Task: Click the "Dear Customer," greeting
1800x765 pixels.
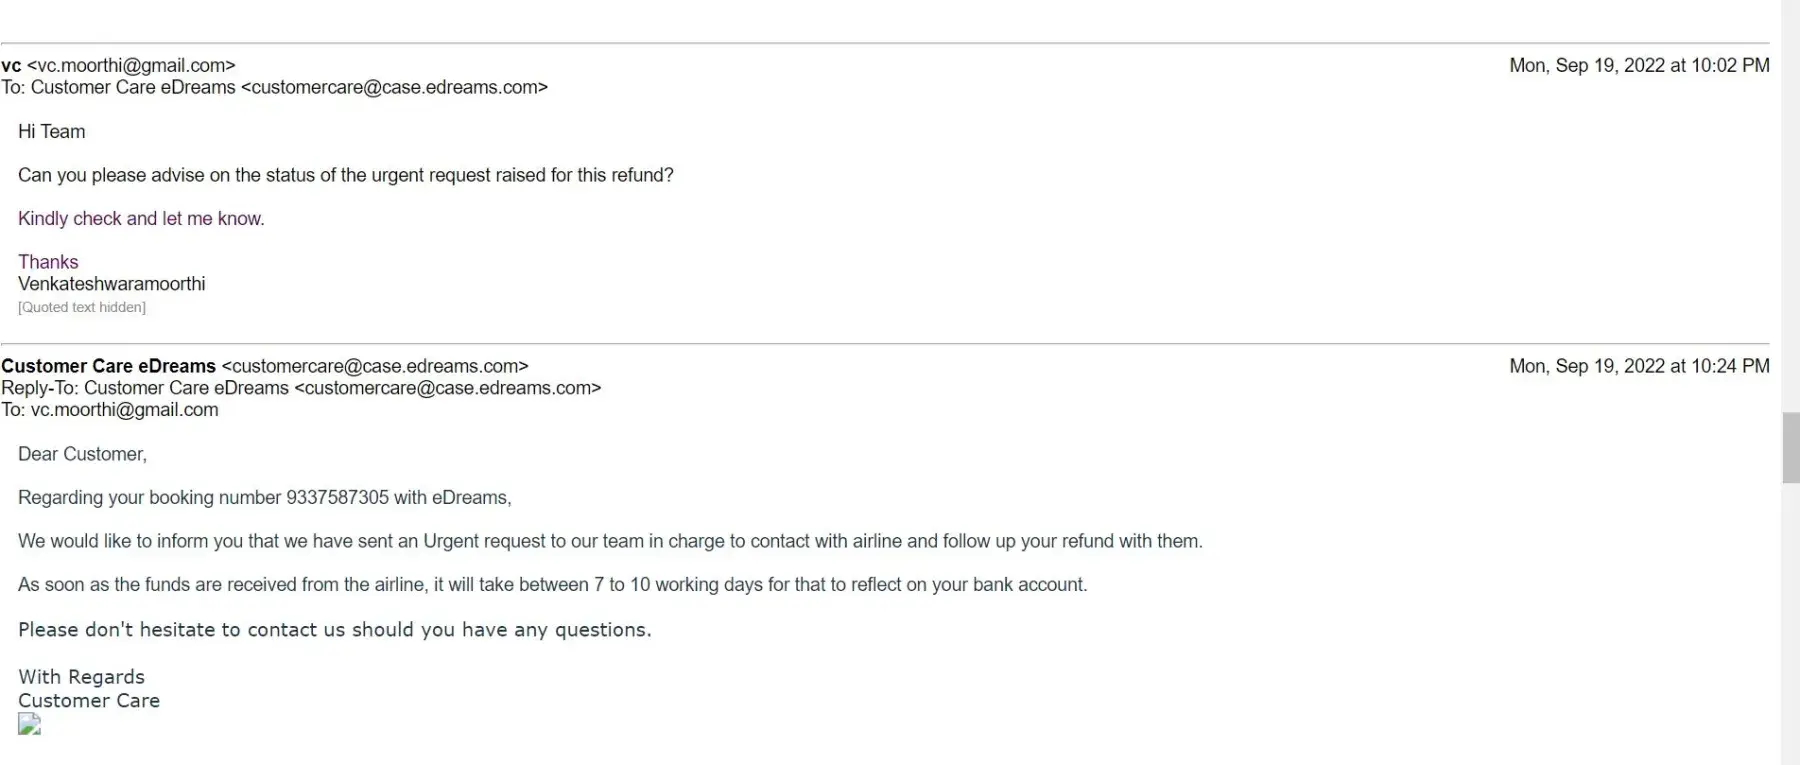Action: (x=82, y=455)
